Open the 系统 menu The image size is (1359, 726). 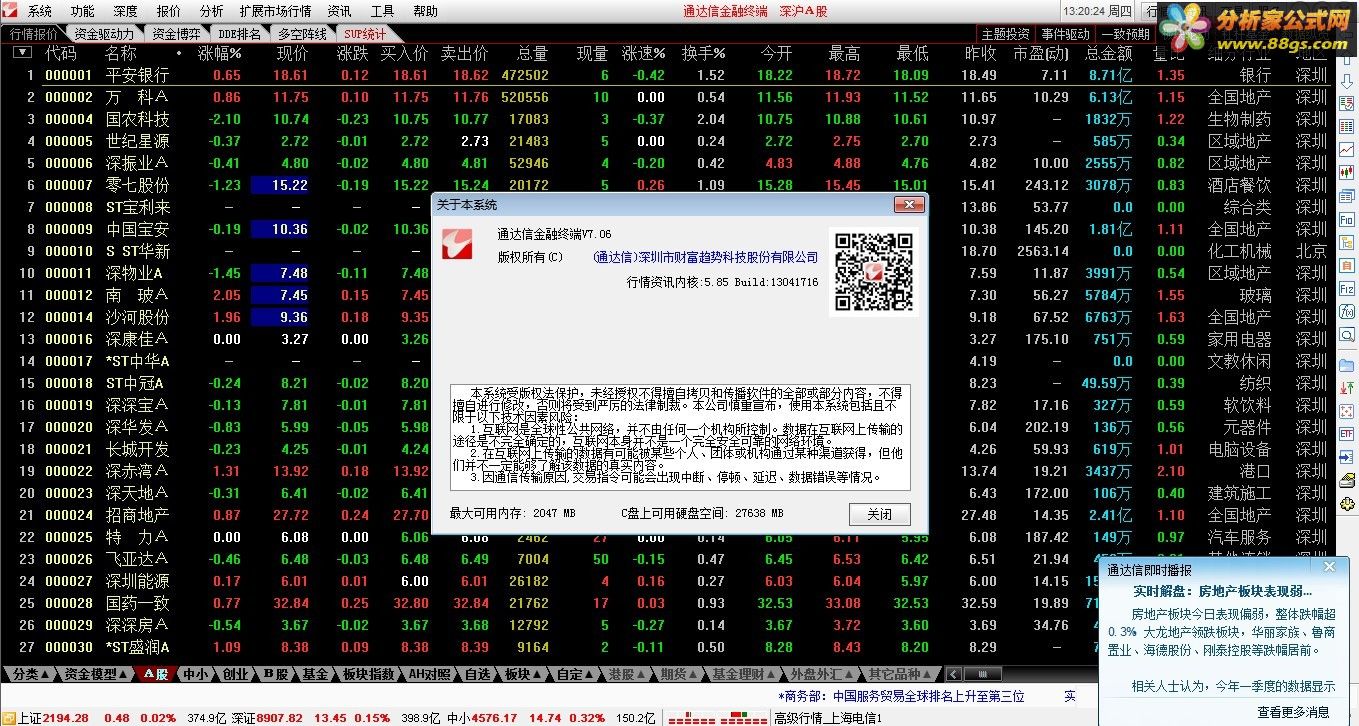(39, 11)
